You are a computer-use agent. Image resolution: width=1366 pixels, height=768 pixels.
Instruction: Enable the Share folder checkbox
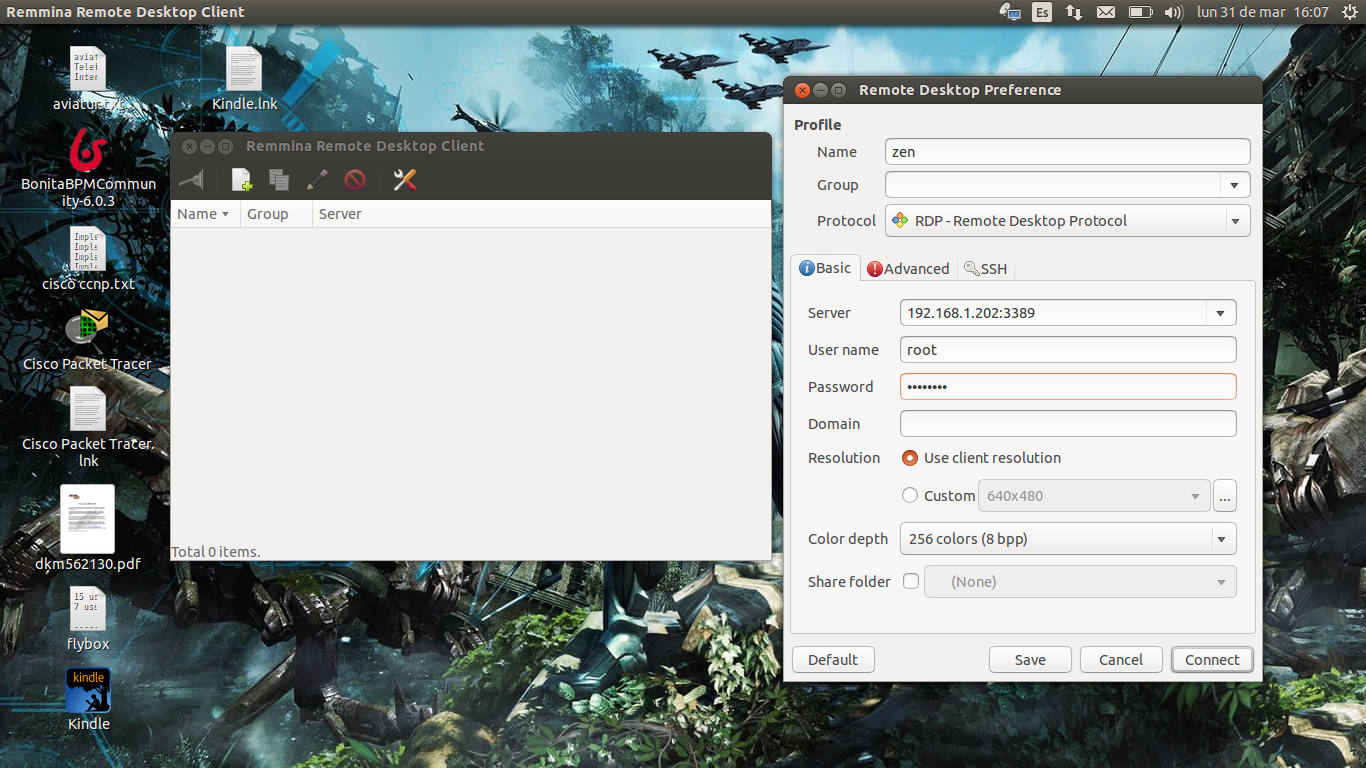[x=910, y=581]
